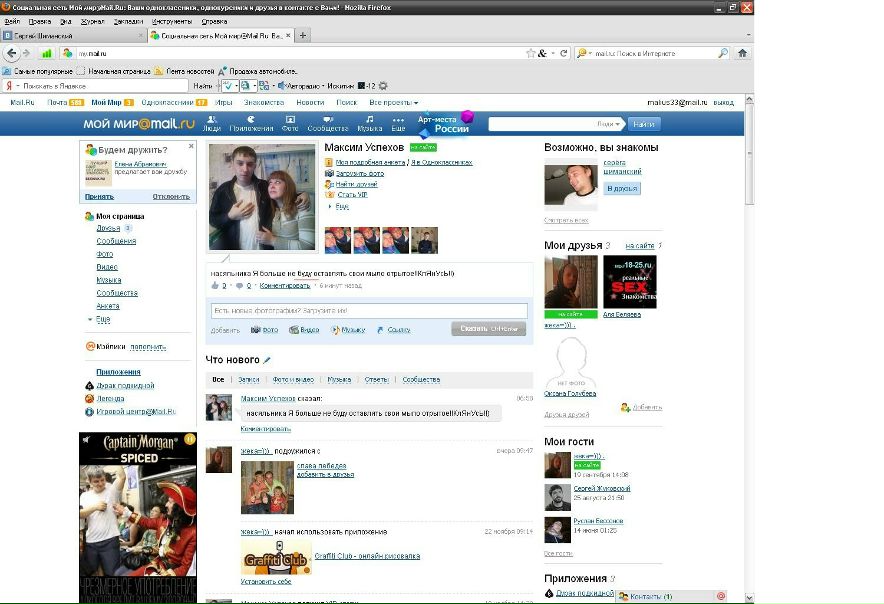Screen dimensions: 884x604
Task: Click the status input field about new photos
Action: (x=369, y=311)
